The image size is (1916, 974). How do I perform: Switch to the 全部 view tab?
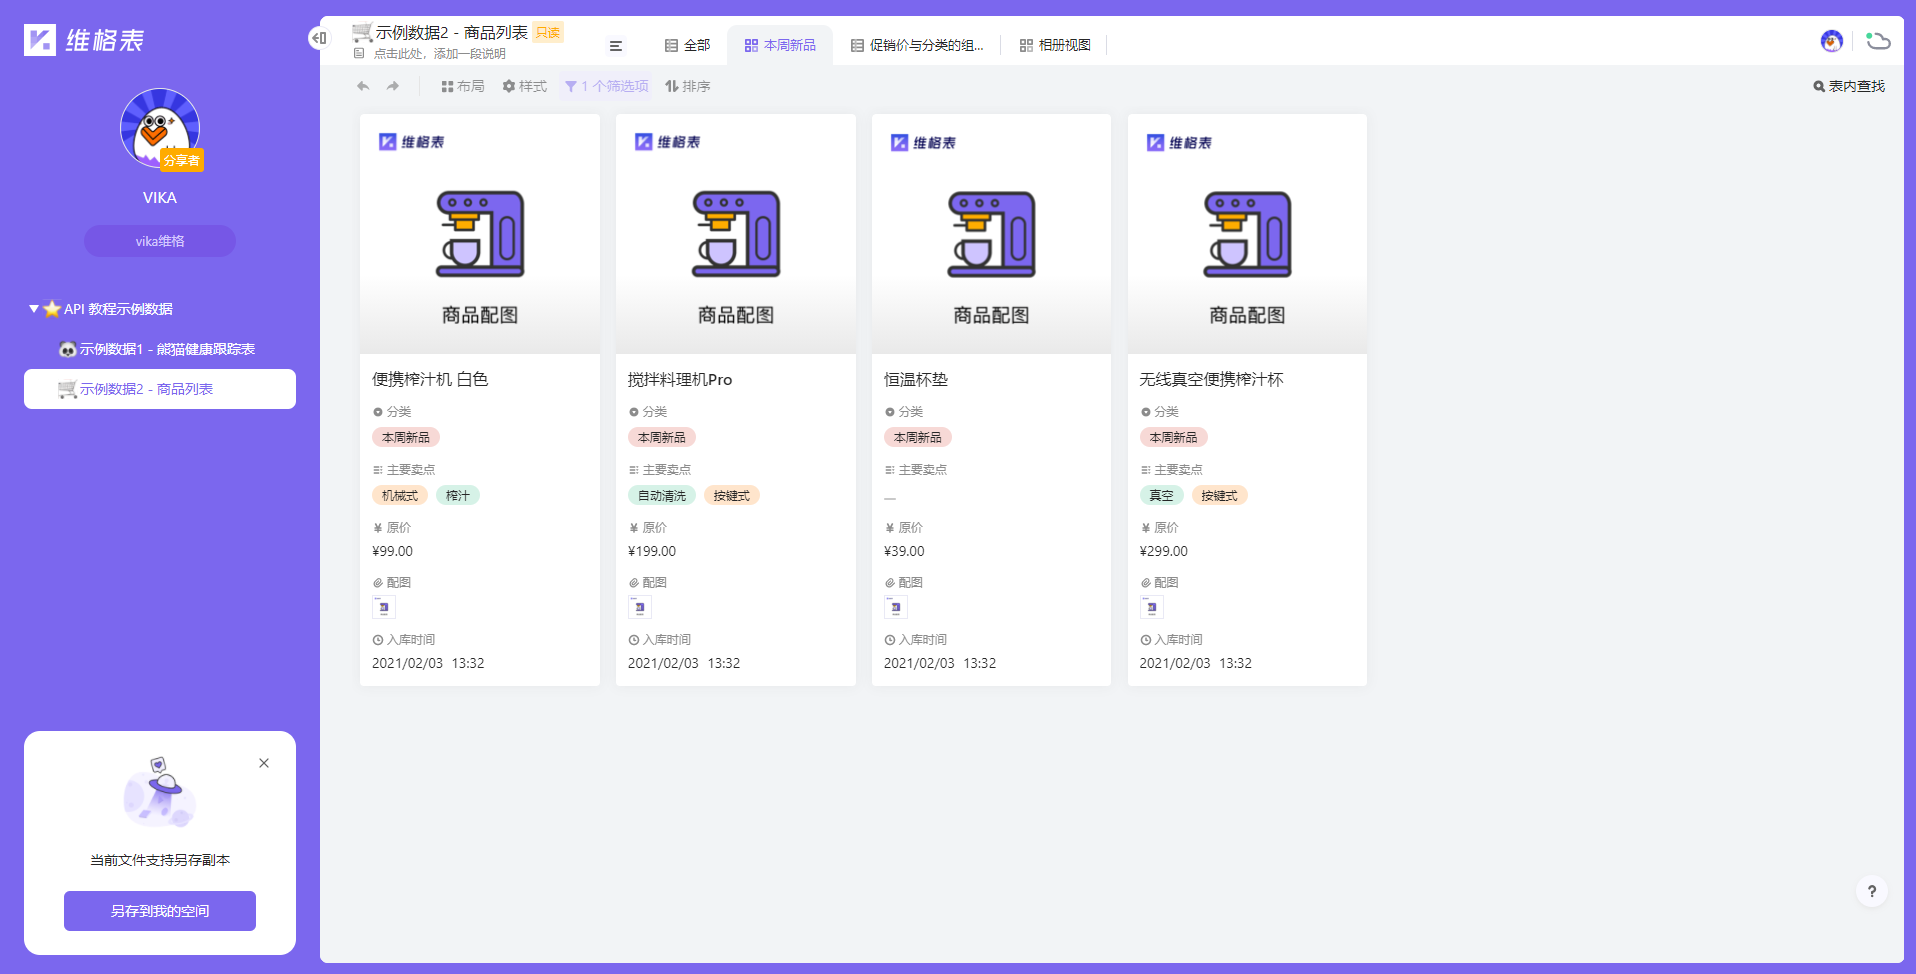688,46
